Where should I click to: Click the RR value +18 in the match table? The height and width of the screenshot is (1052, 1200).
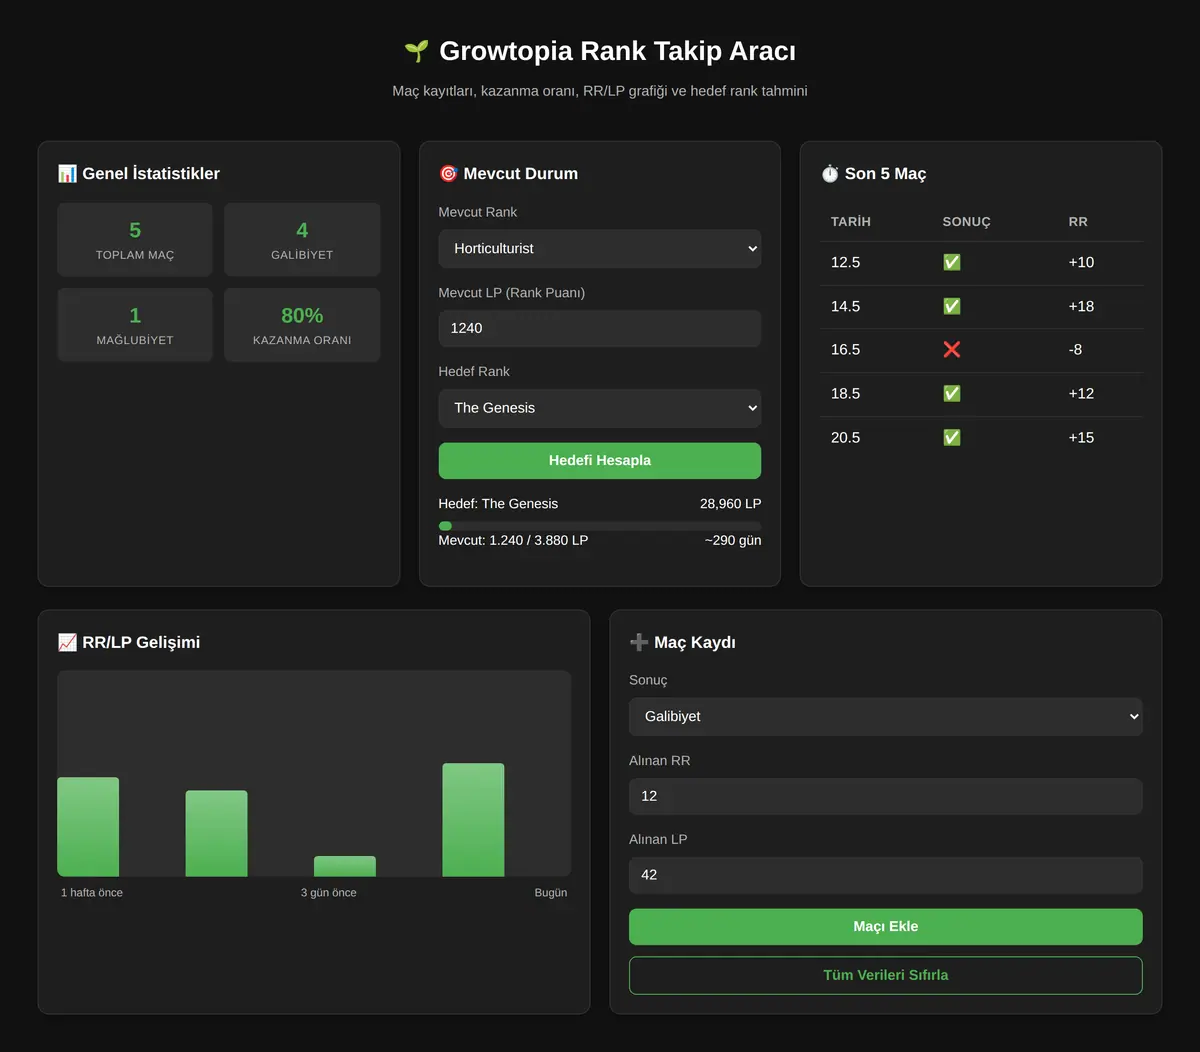[x=1081, y=306]
